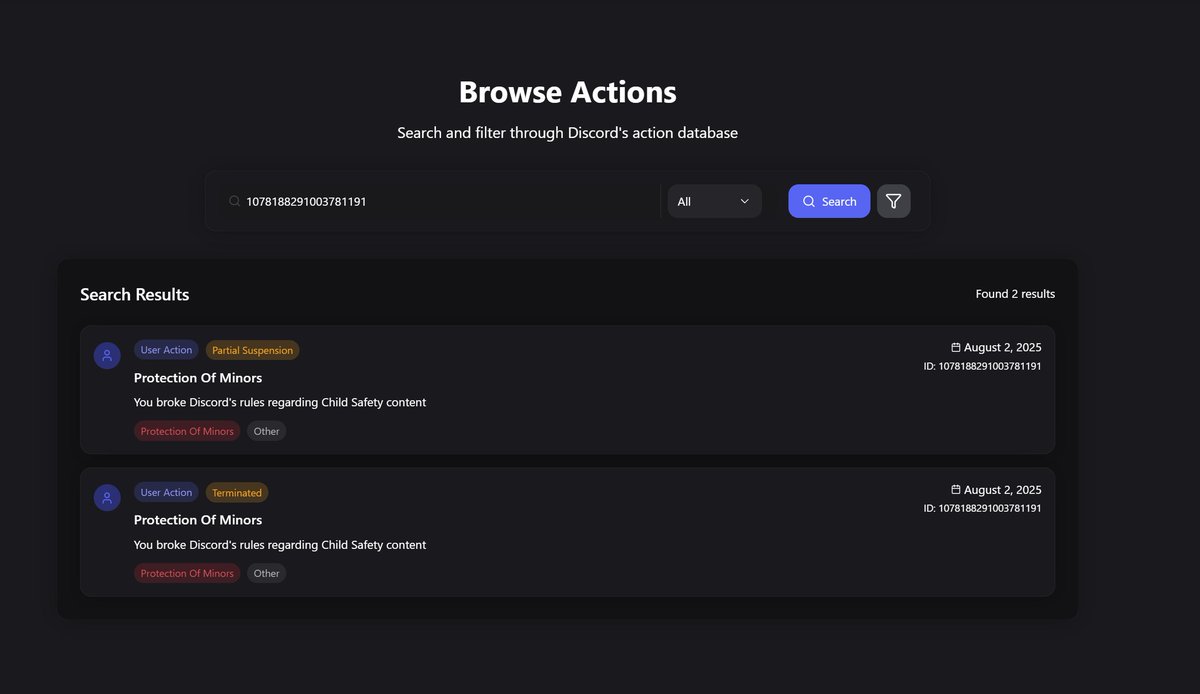Click calendar icon on Partial Suspension result
The image size is (1200, 694).
point(955,348)
